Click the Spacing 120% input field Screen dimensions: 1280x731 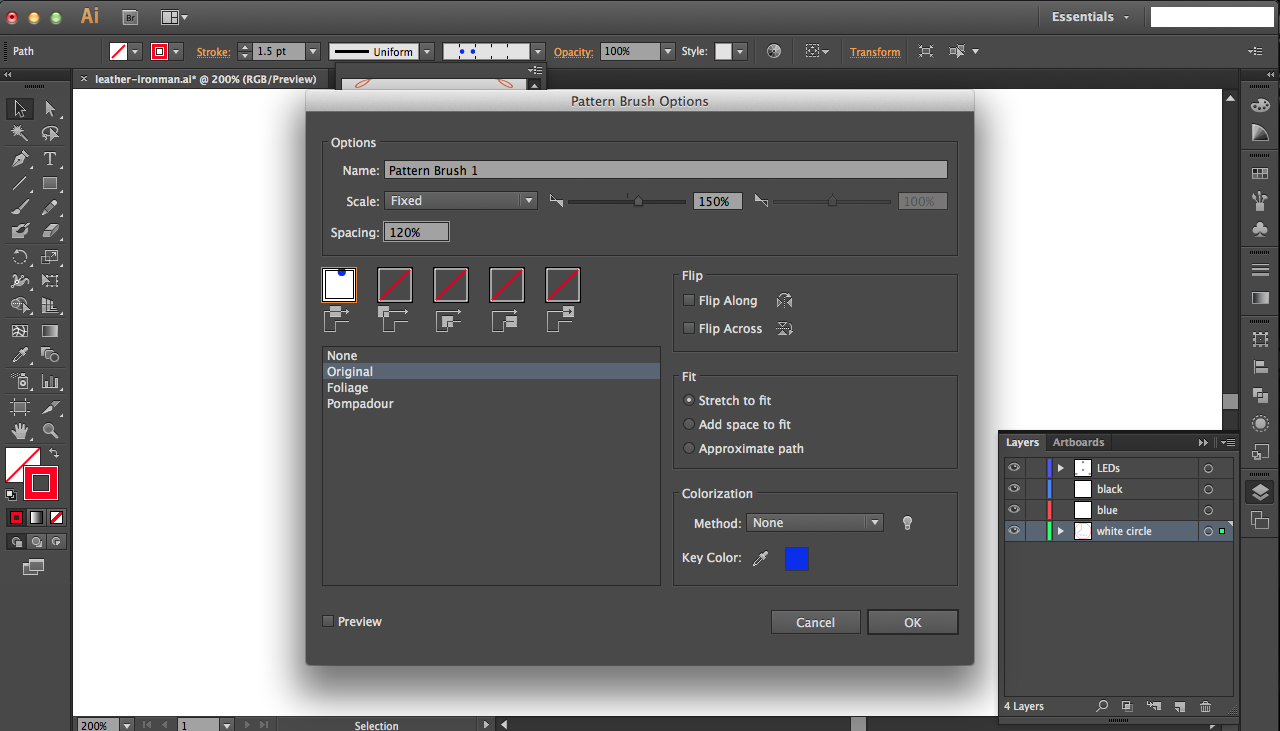coord(417,232)
